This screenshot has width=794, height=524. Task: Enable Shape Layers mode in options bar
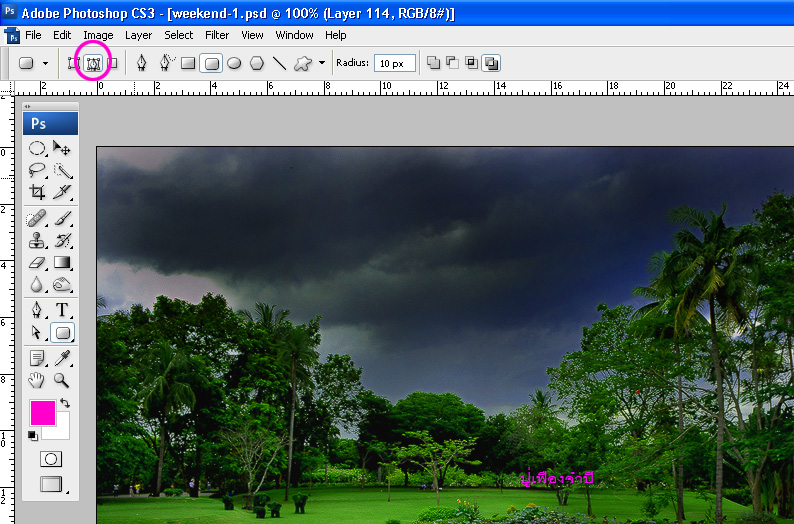(73, 63)
